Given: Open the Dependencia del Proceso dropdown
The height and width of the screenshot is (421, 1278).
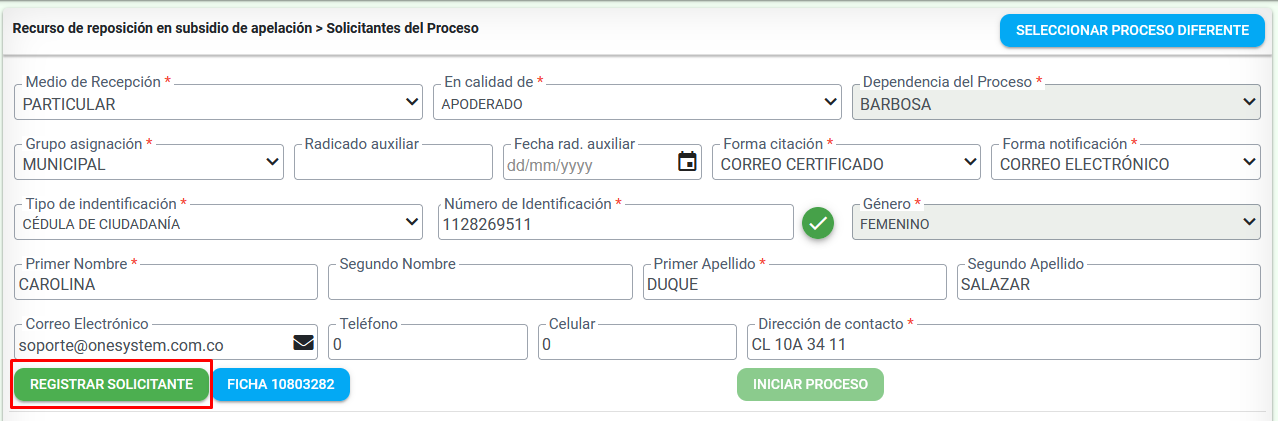Looking at the screenshot, I should (x=1055, y=103).
